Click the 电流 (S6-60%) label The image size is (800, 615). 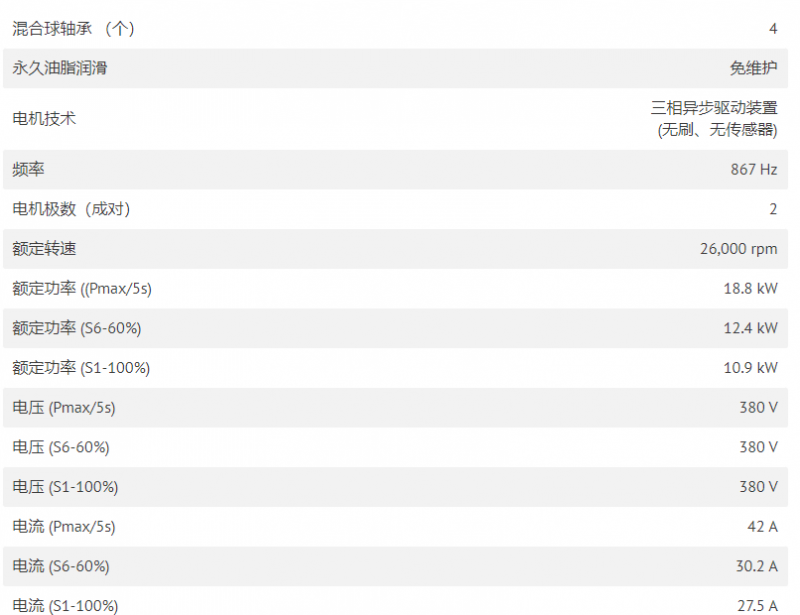pyautogui.click(x=61, y=567)
